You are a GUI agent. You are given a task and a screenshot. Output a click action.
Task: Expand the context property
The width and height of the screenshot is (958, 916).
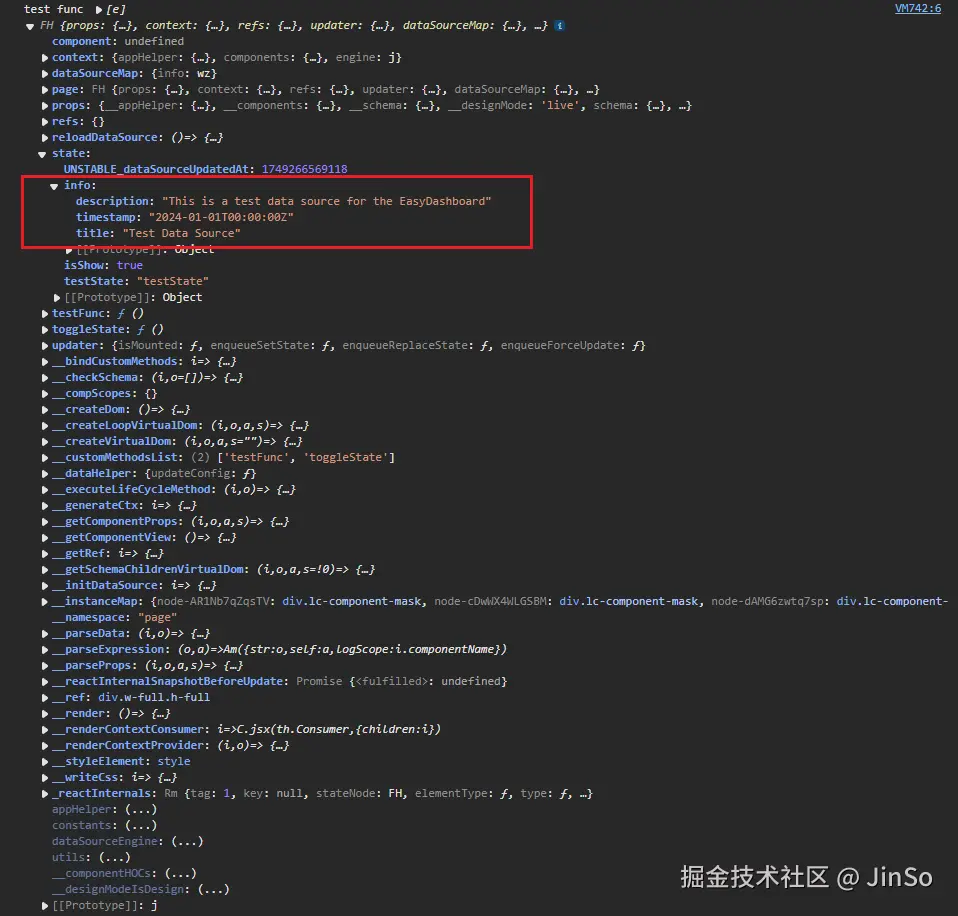(43, 57)
